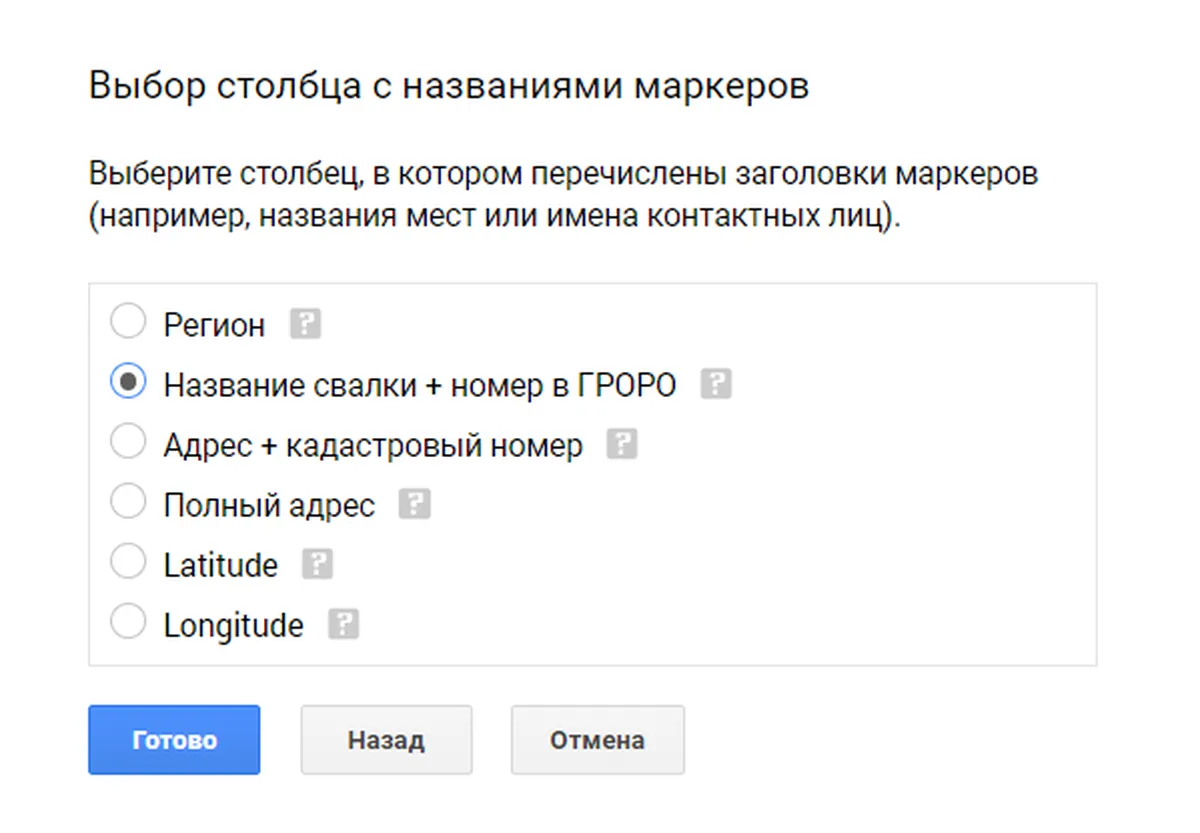The width and height of the screenshot is (1200, 833).
Task: Select the Регион radio button
Action: click(128, 323)
